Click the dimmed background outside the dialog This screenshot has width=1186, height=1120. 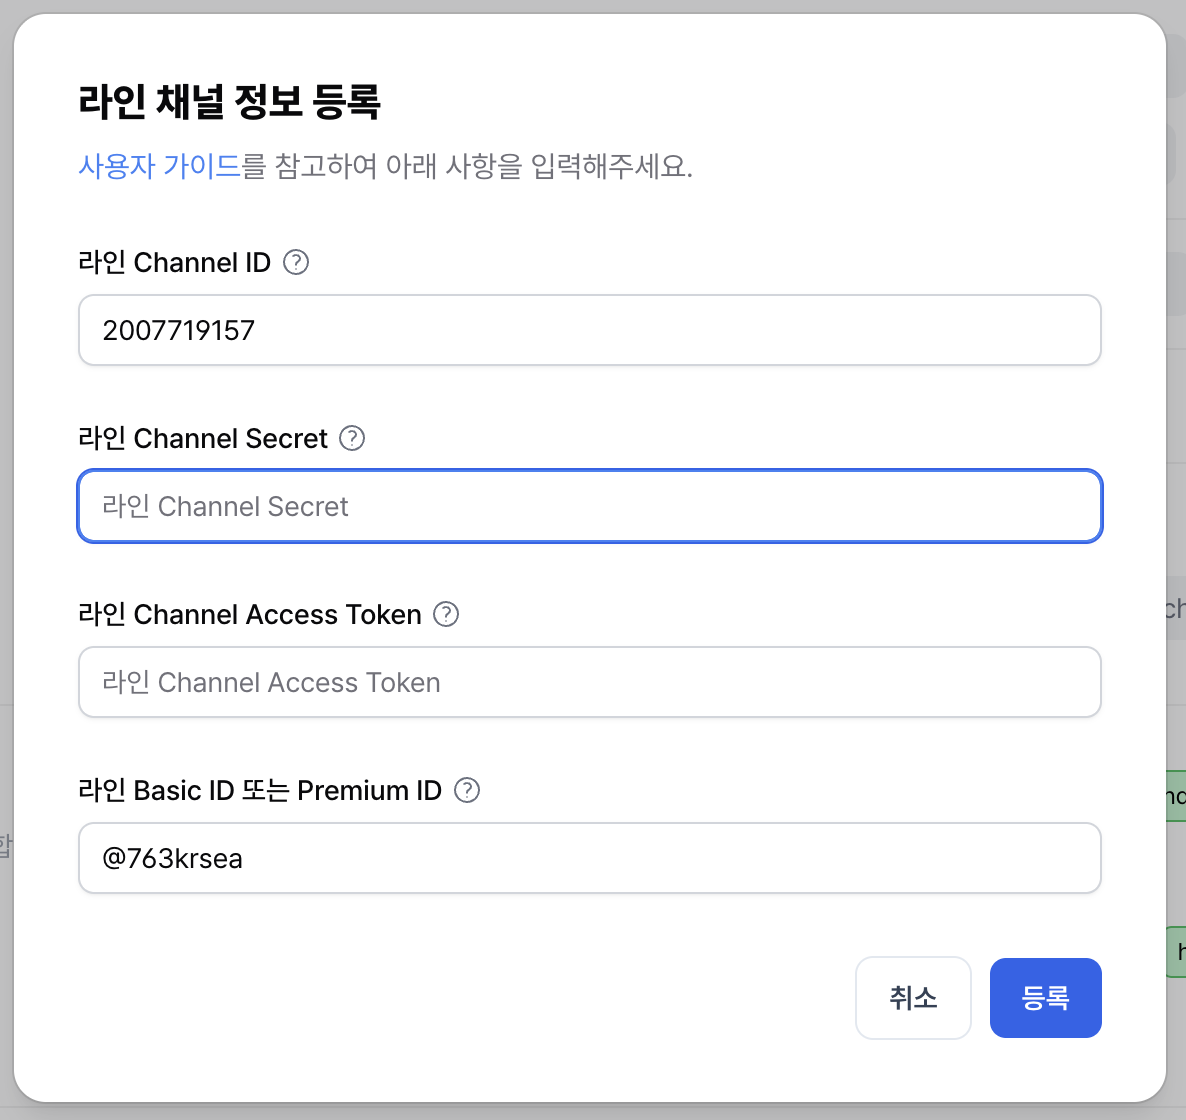click(x=4, y=560)
